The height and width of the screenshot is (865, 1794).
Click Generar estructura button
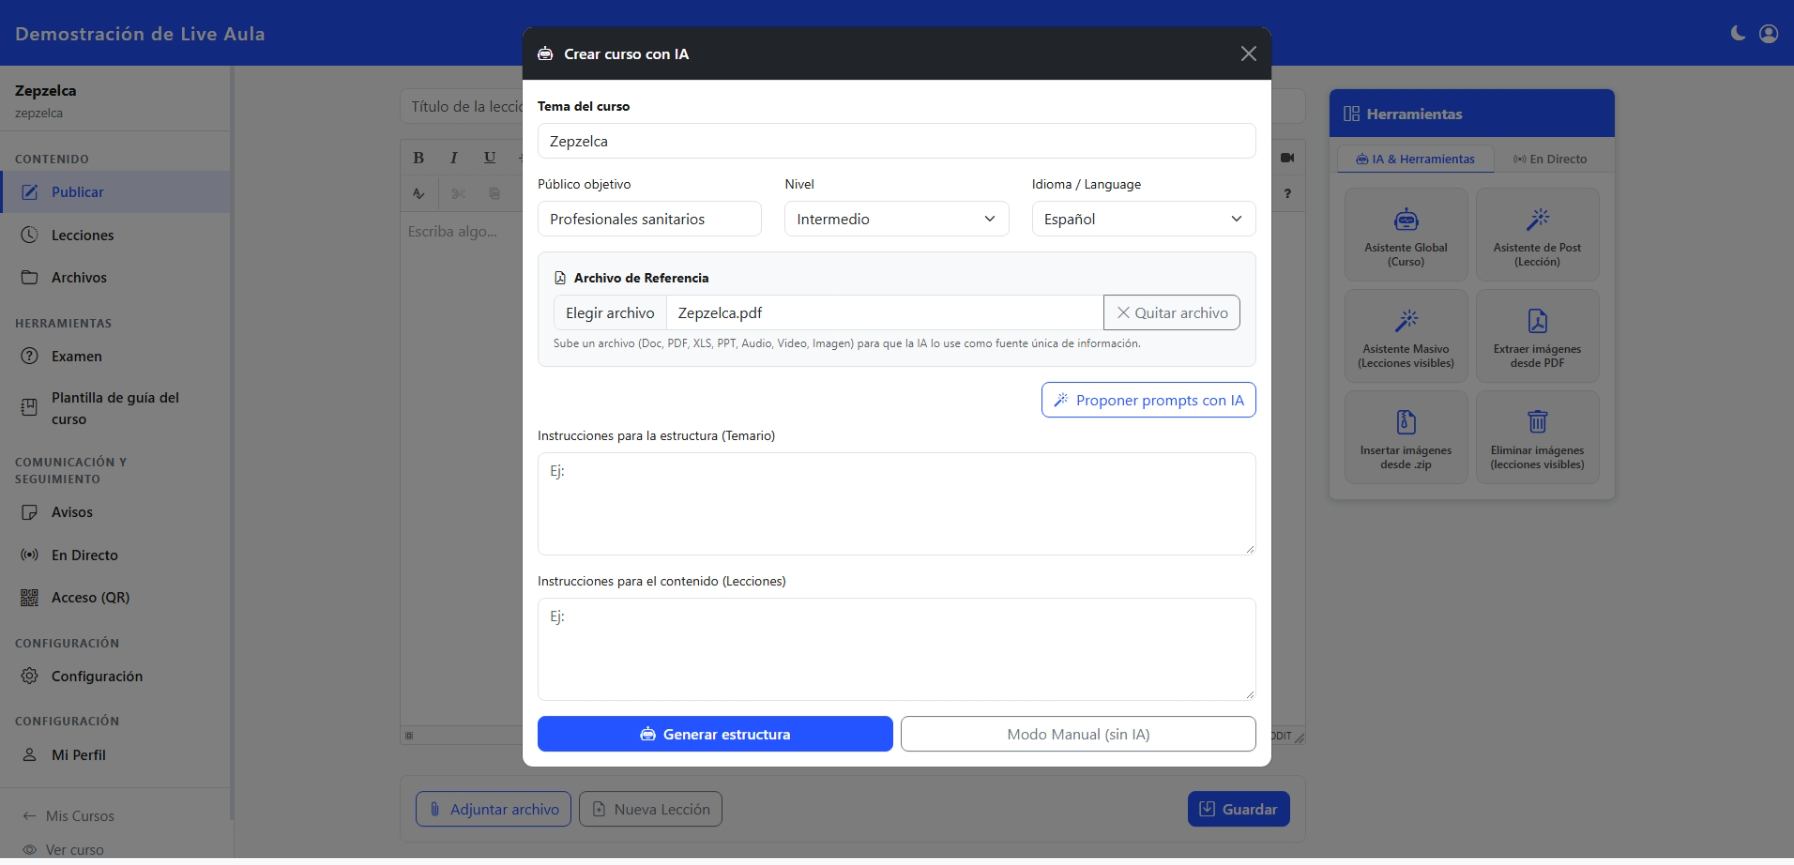pyautogui.click(x=715, y=734)
